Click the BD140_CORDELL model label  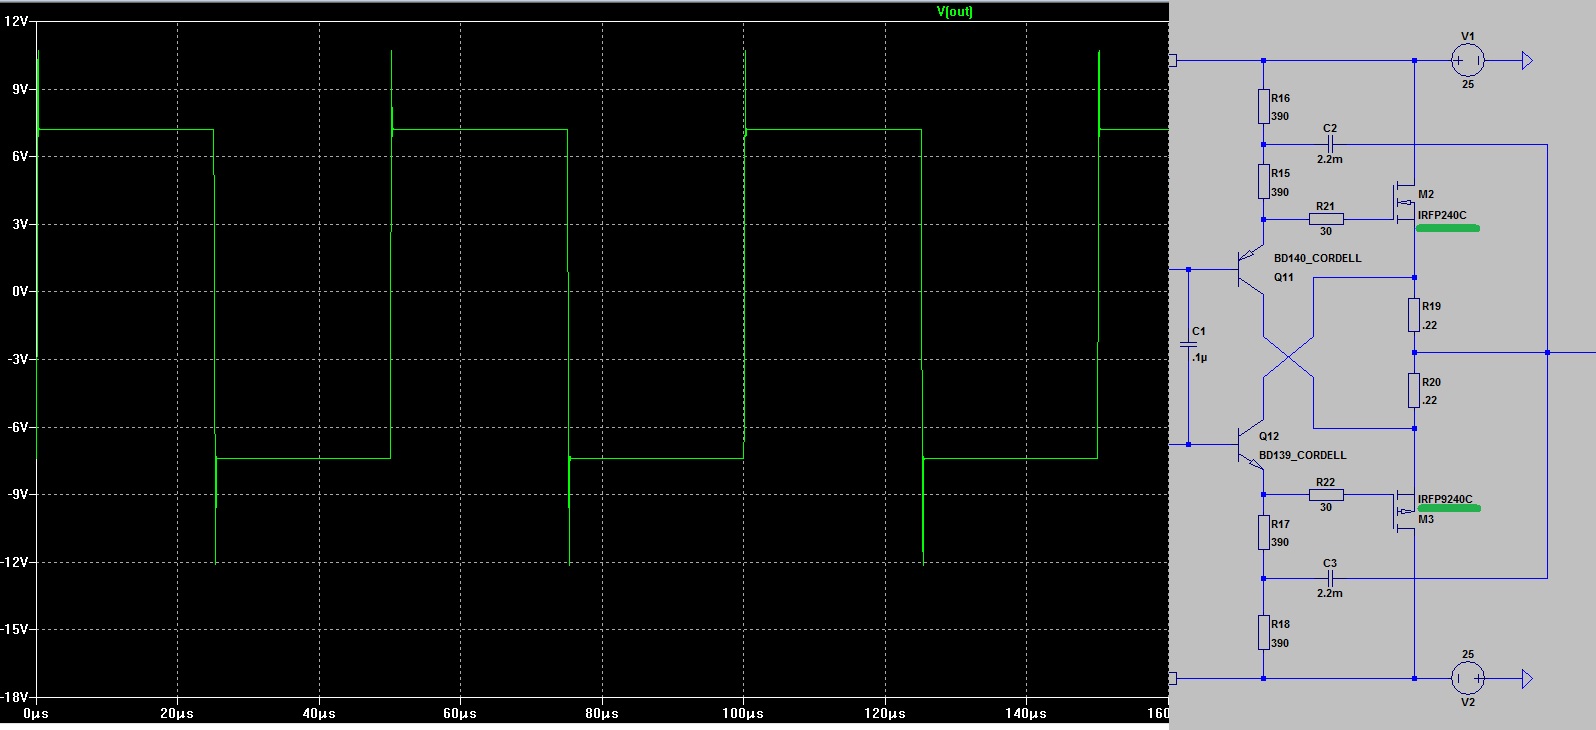(1317, 258)
